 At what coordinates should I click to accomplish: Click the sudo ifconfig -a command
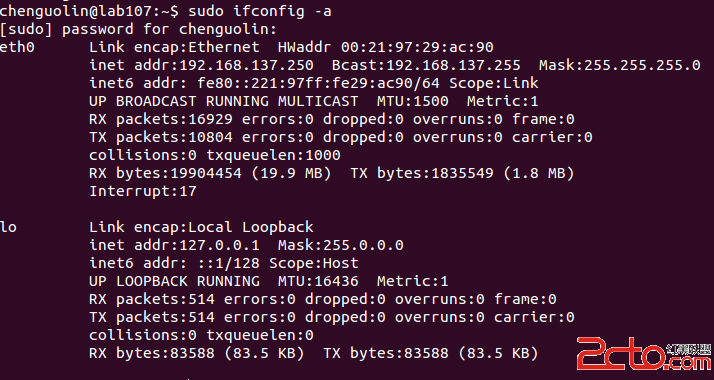coord(260,11)
